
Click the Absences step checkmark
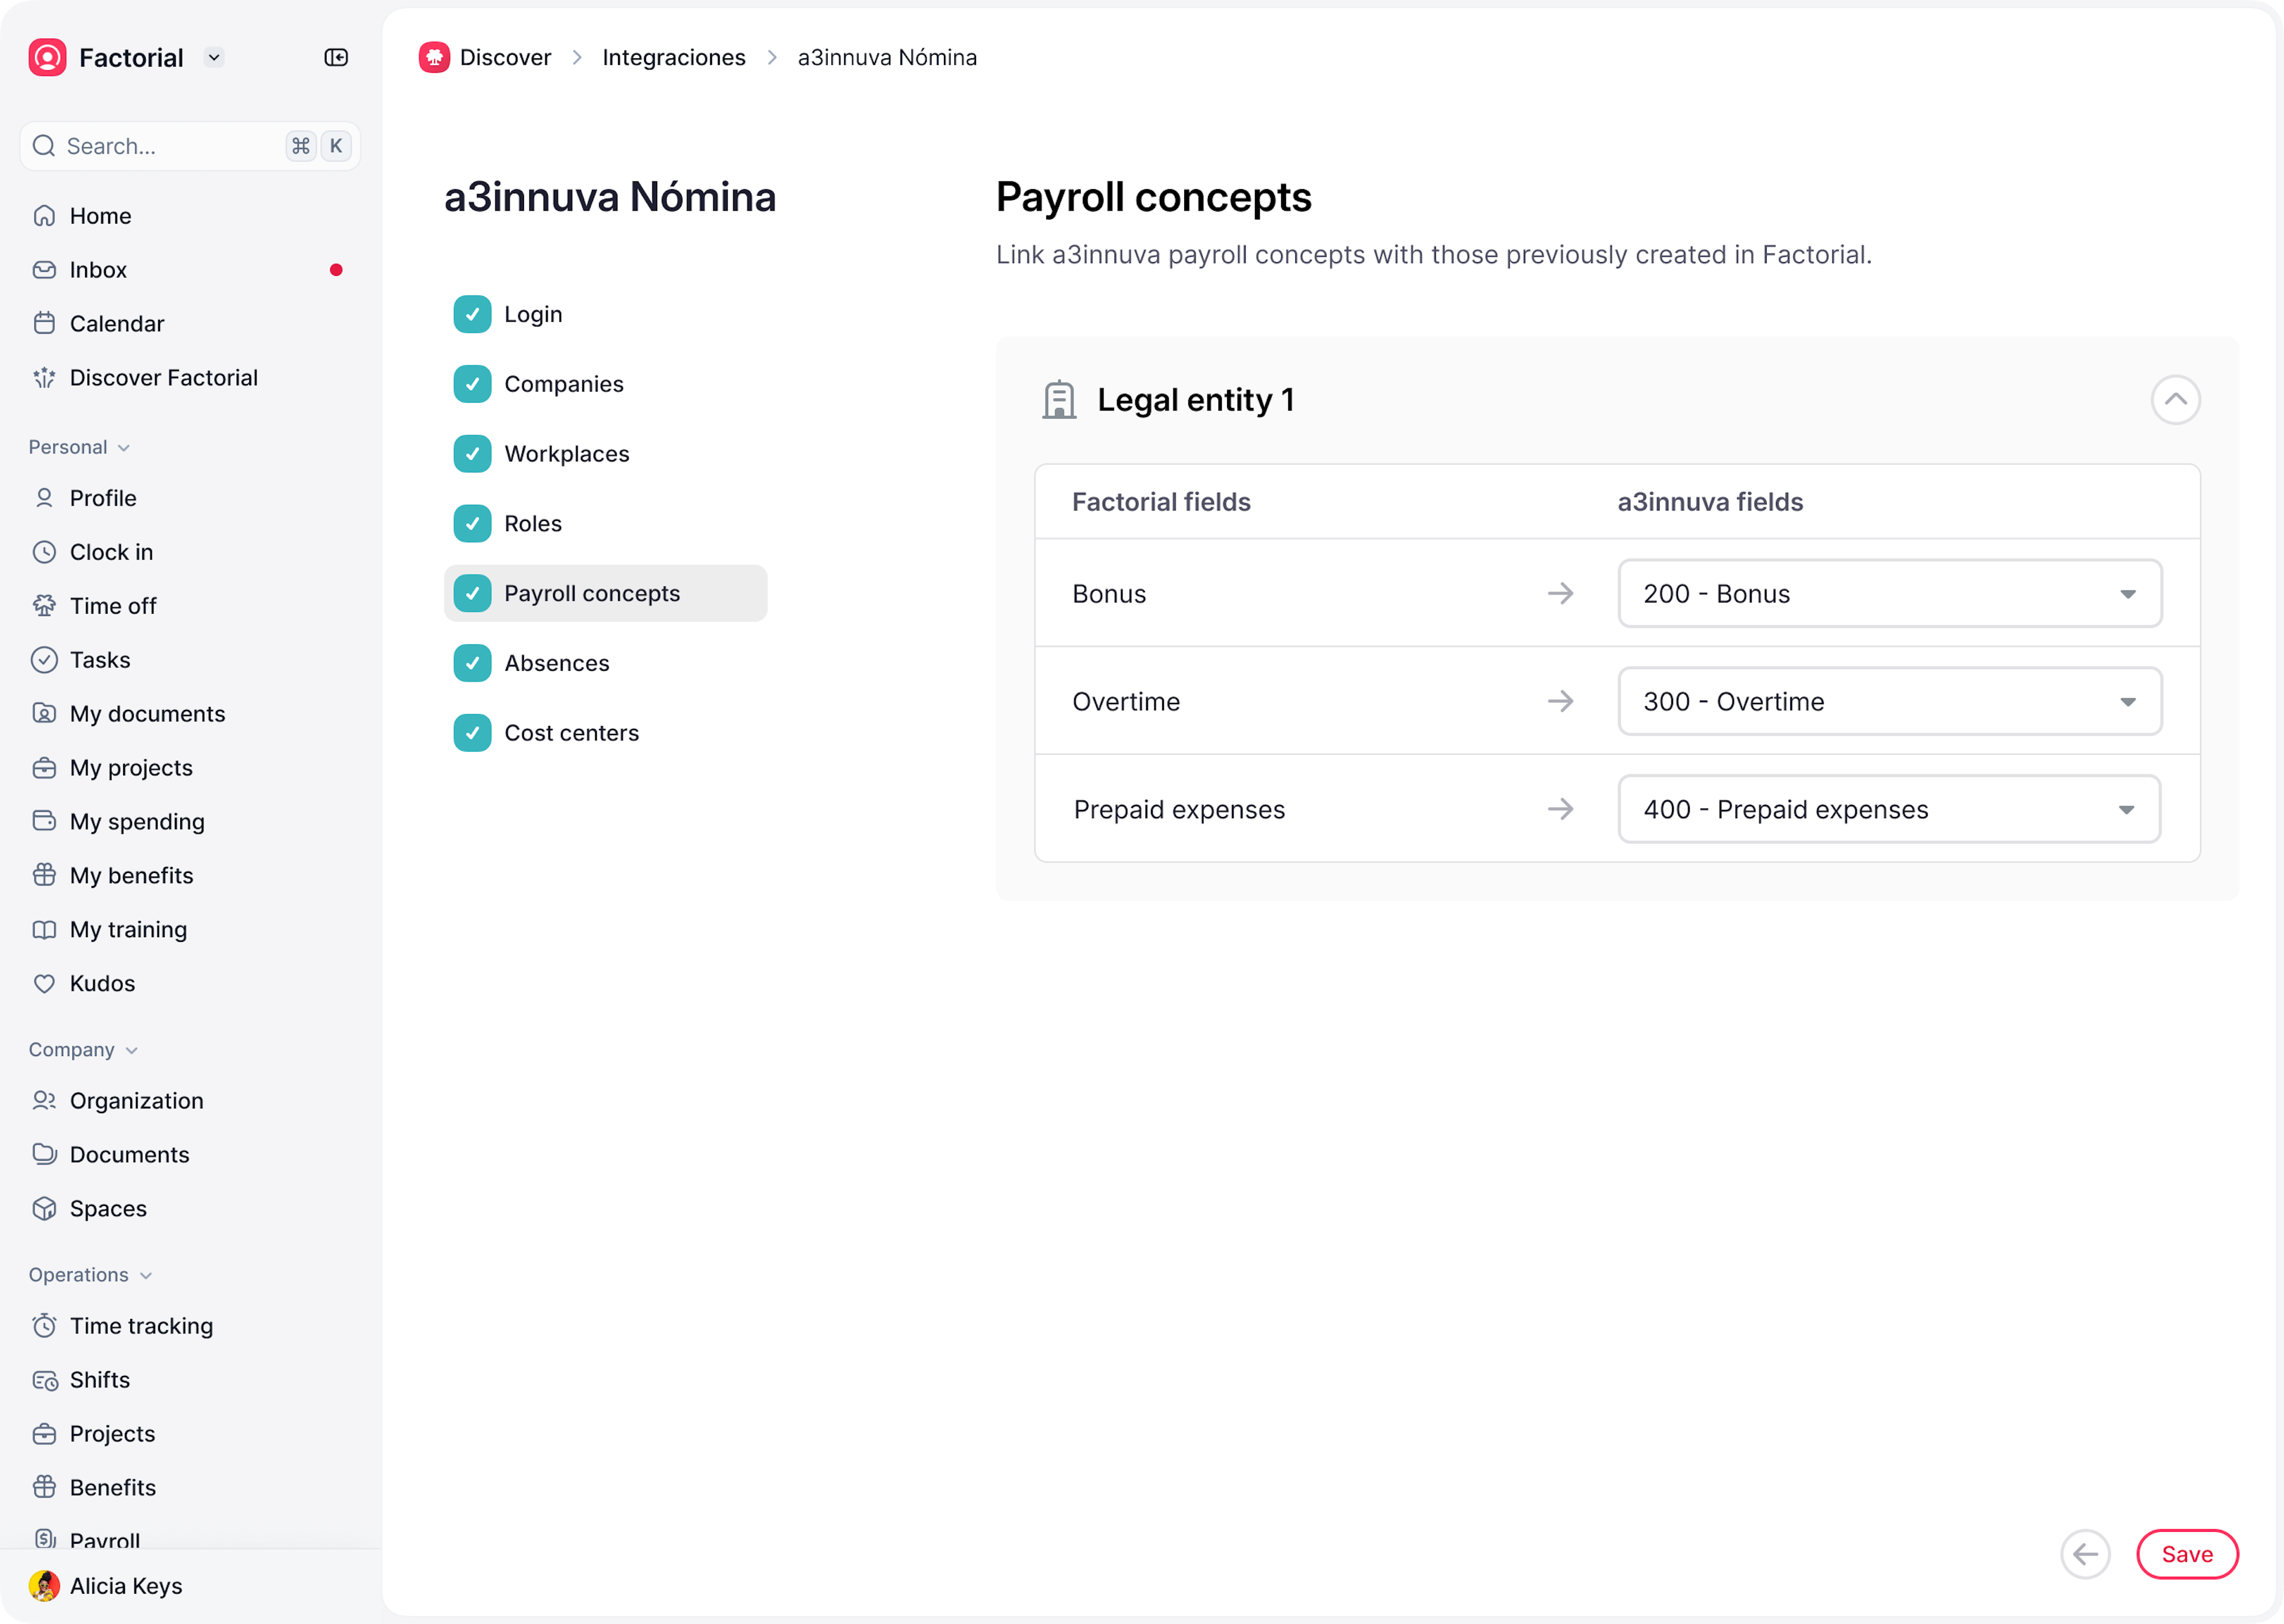click(x=472, y=663)
